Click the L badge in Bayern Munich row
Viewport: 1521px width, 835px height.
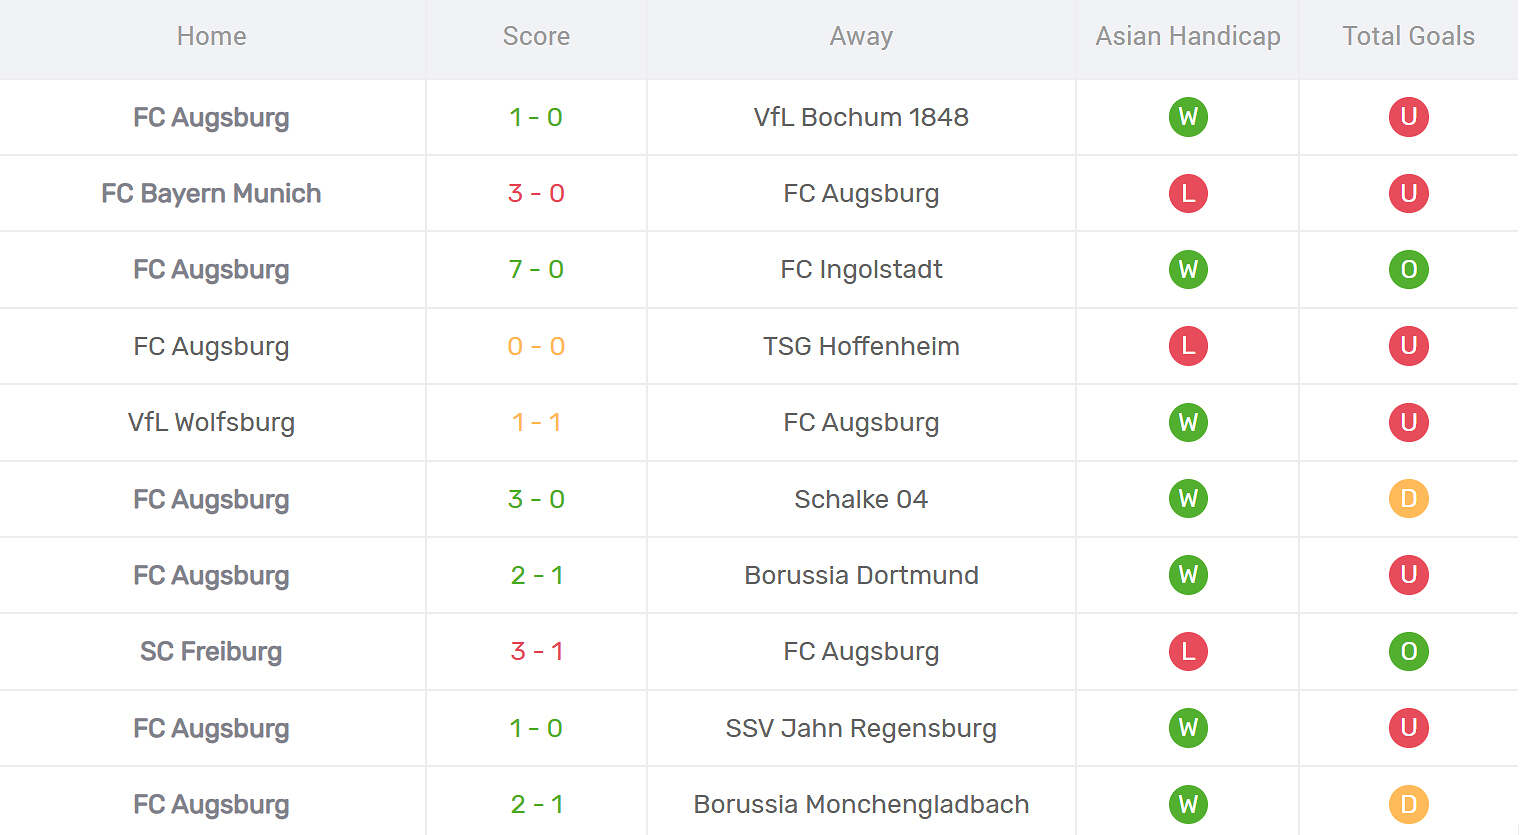pyautogui.click(x=1188, y=193)
